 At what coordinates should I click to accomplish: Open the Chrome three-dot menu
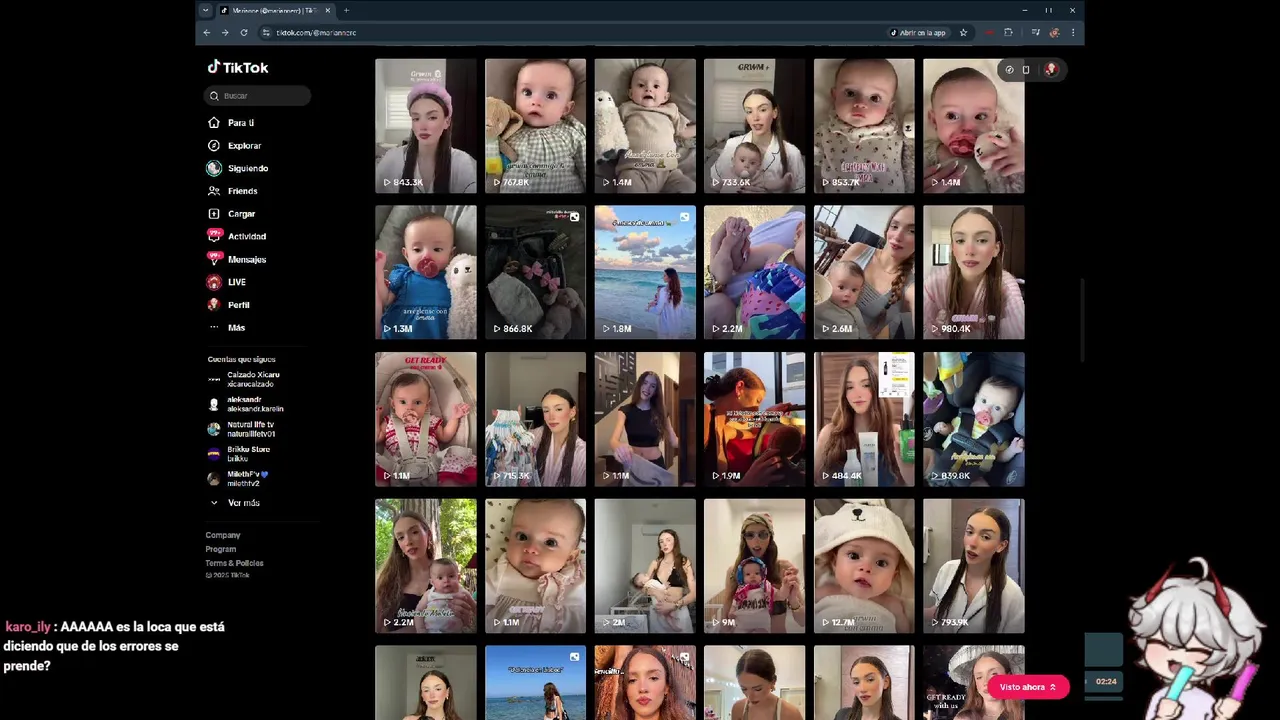pyautogui.click(x=1073, y=33)
